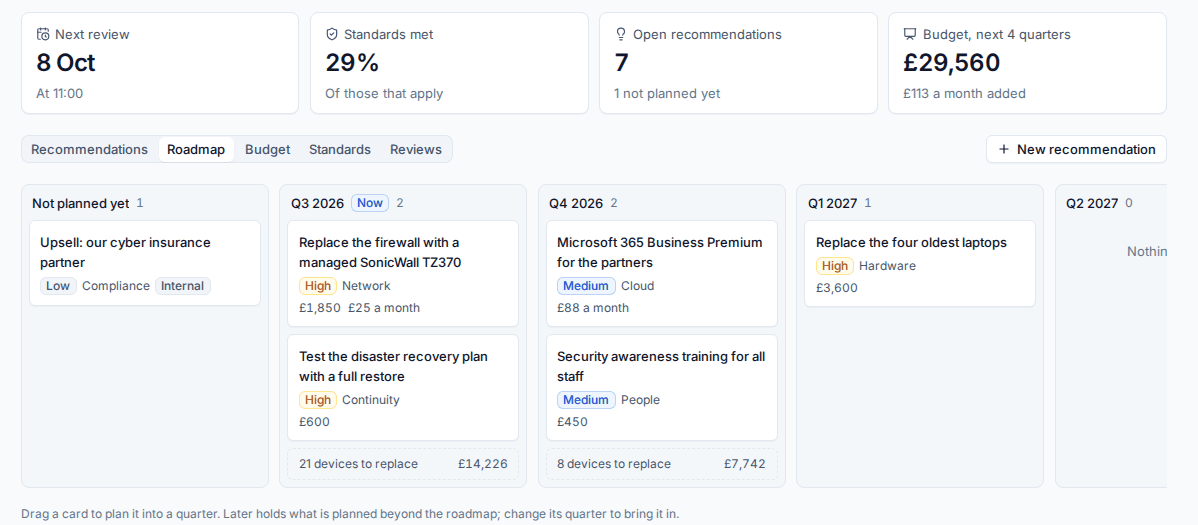Click the £113 a month added text
This screenshot has height=525, width=1198.
[964, 94]
